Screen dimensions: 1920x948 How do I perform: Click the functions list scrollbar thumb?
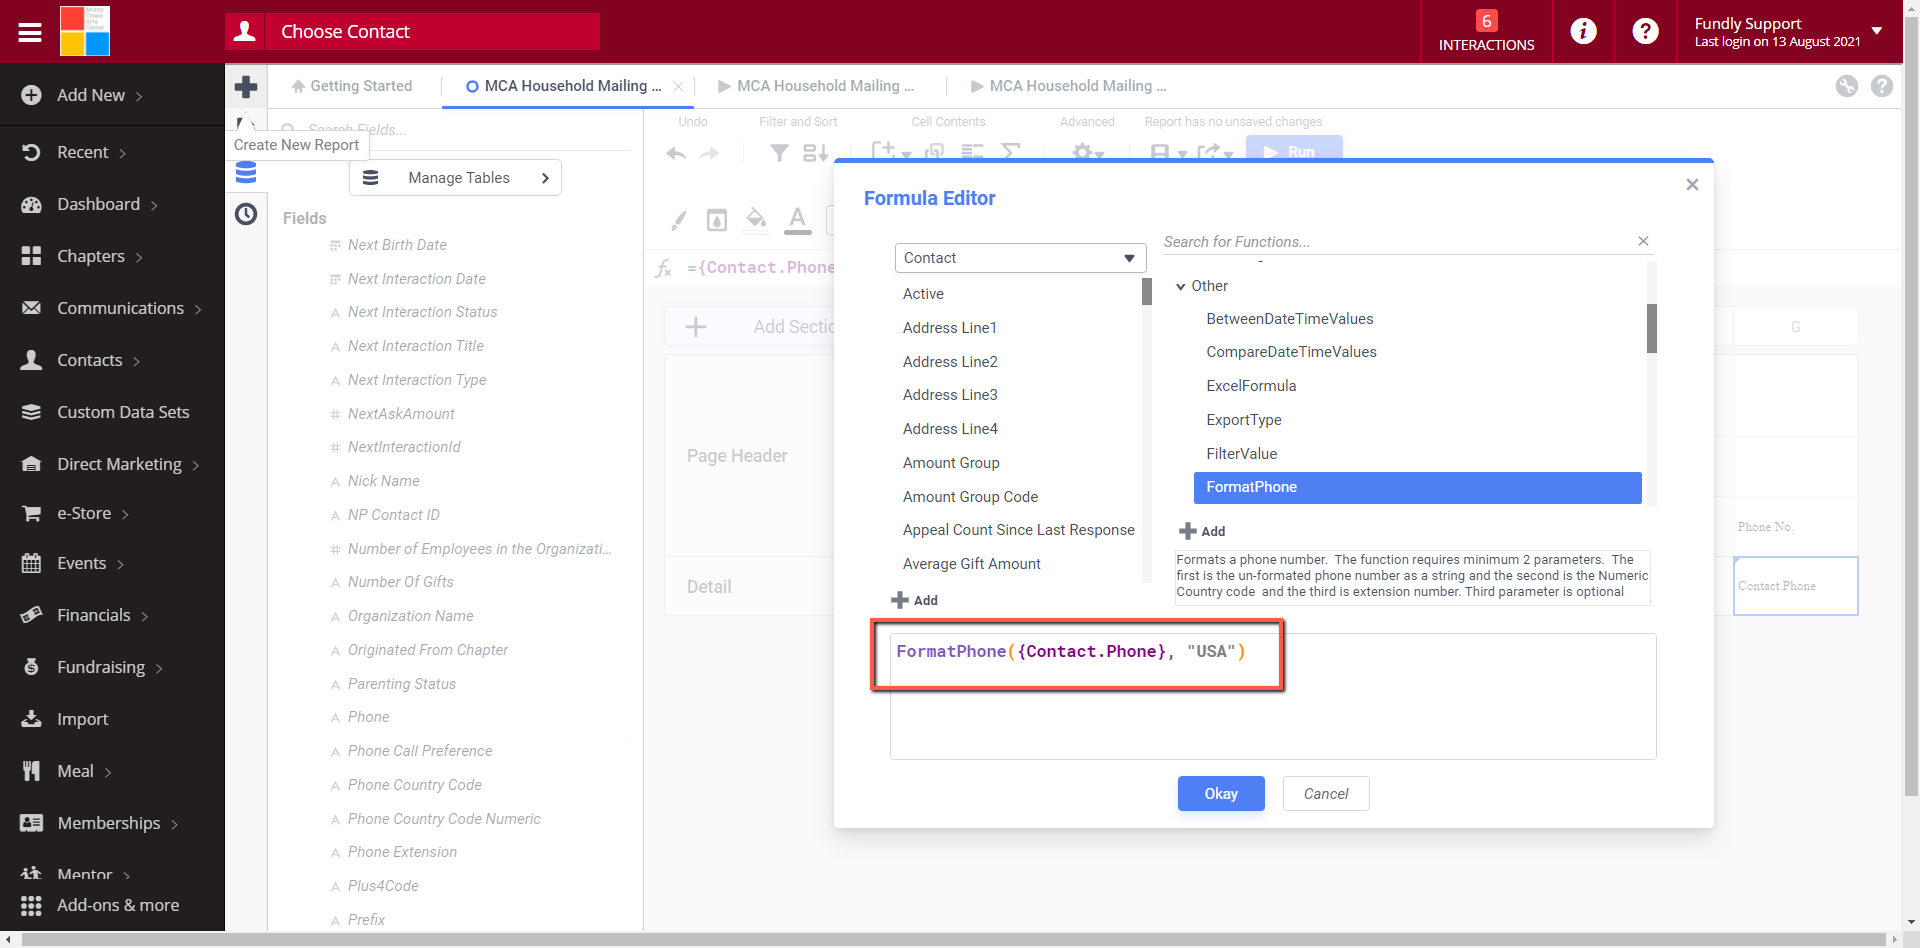[x=1652, y=328]
